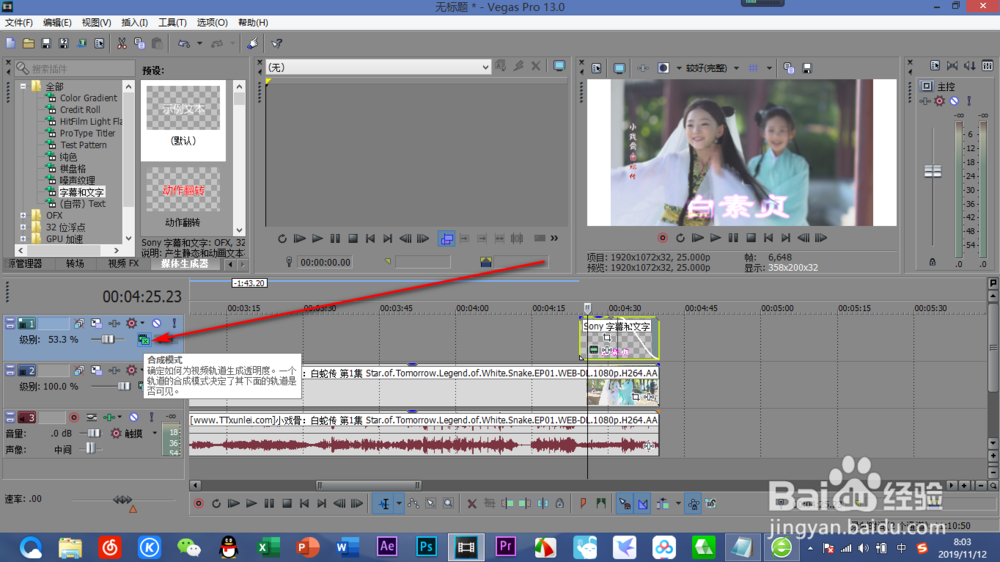The image size is (1000, 562).
Task: Open Video Preview project properties icon
Action: click(596, 68)
